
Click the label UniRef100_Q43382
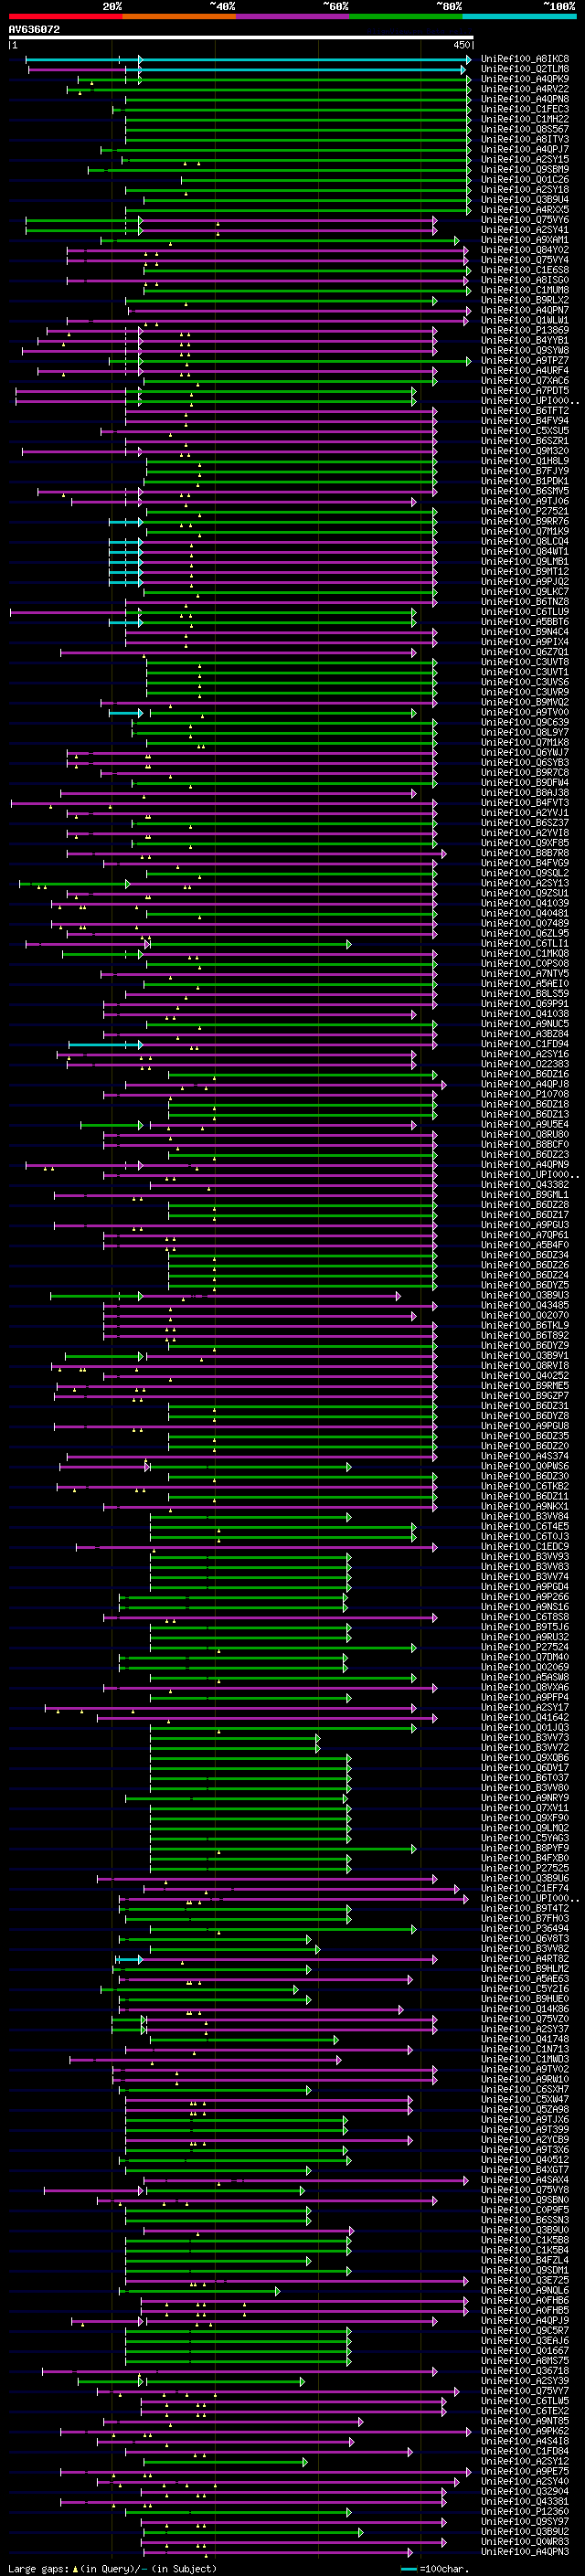tap(525, 1185)
